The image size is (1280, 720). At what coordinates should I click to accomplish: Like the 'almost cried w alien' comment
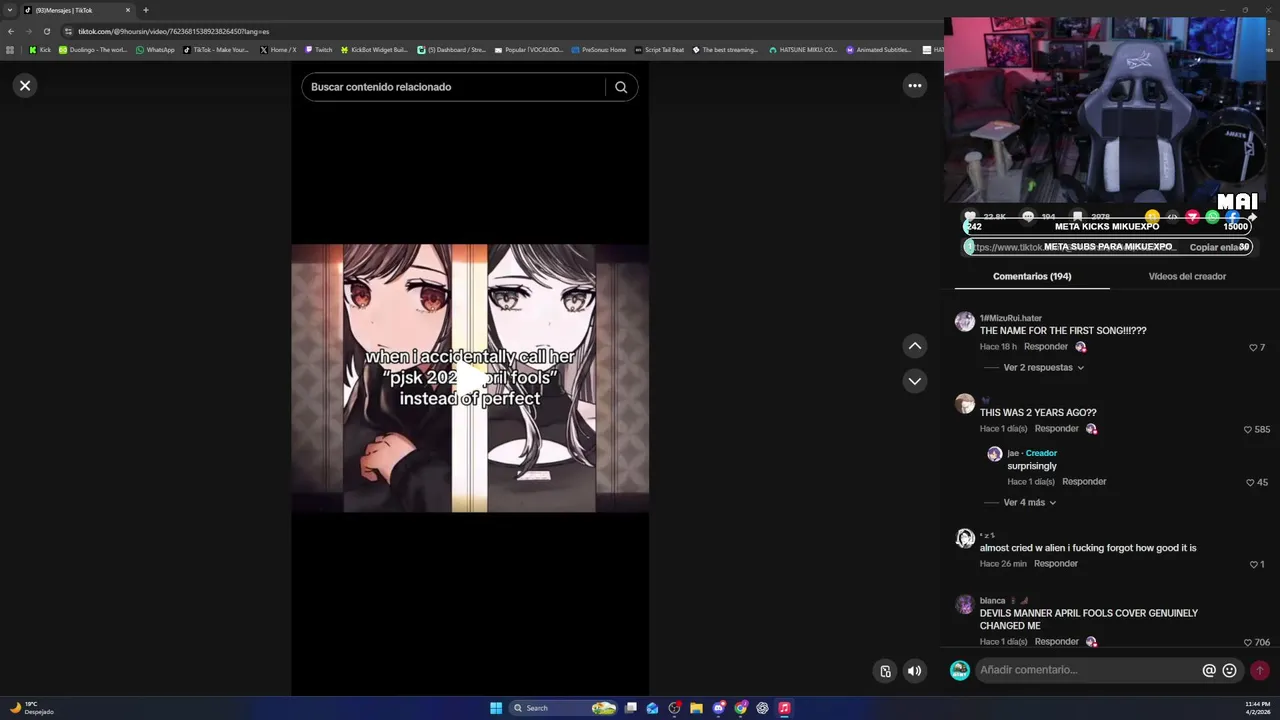[1253, 565]
